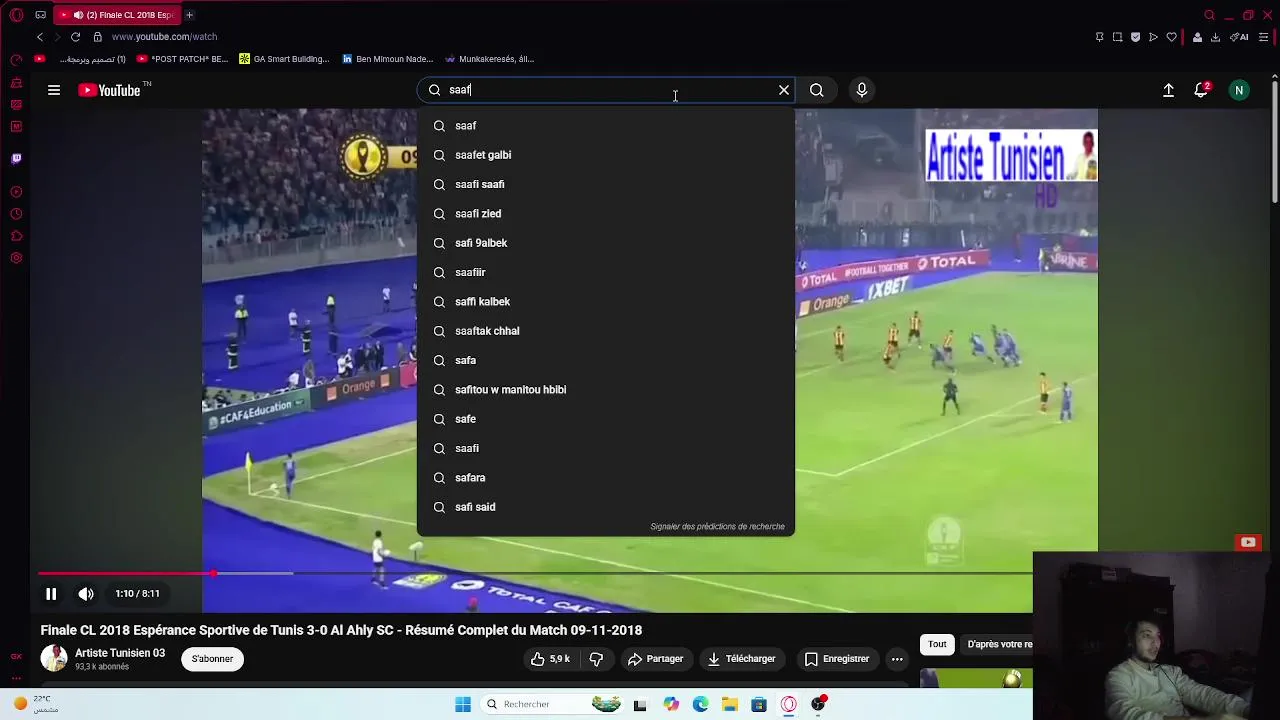This screenshot has height=720, width=1280.
Task: Reload the page with the refresh icon
Action: [75, 37]
